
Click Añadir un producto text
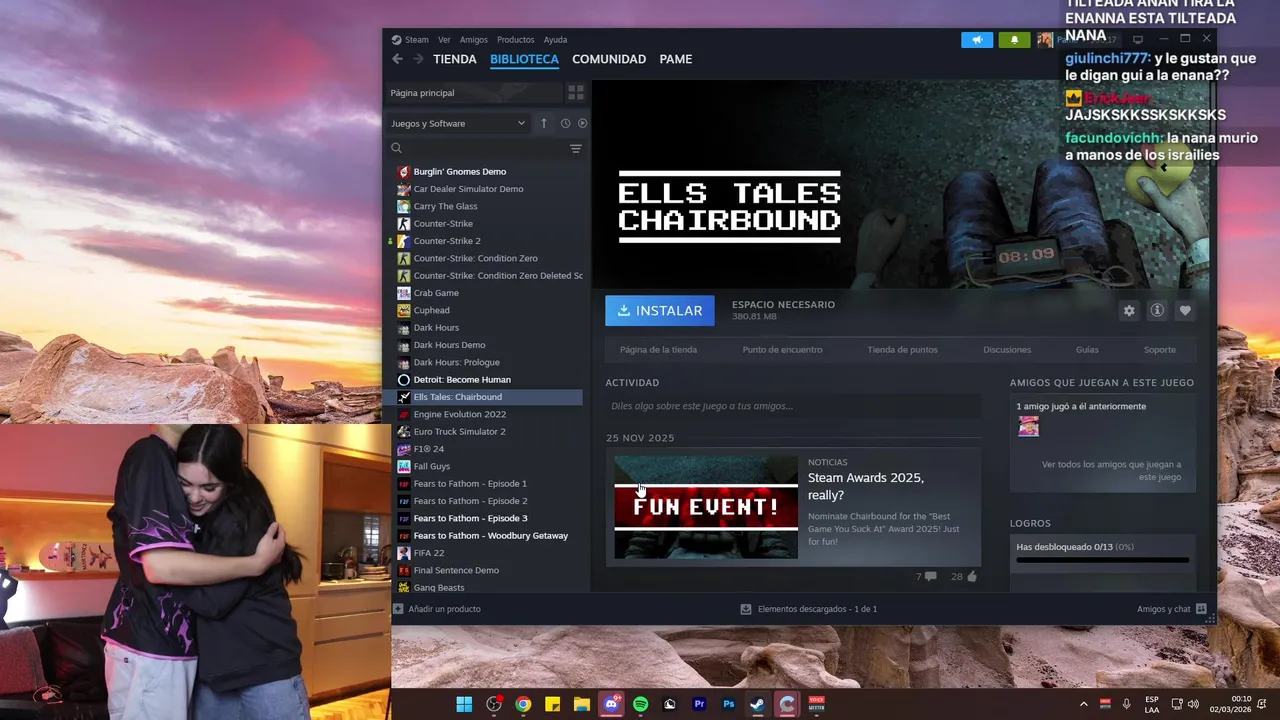tap(444, 609)
